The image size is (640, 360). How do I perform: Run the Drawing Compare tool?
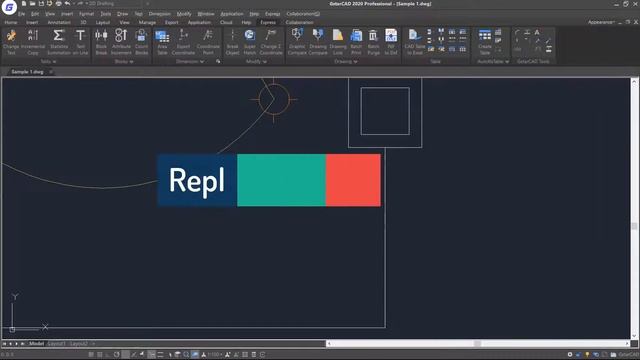318,42
